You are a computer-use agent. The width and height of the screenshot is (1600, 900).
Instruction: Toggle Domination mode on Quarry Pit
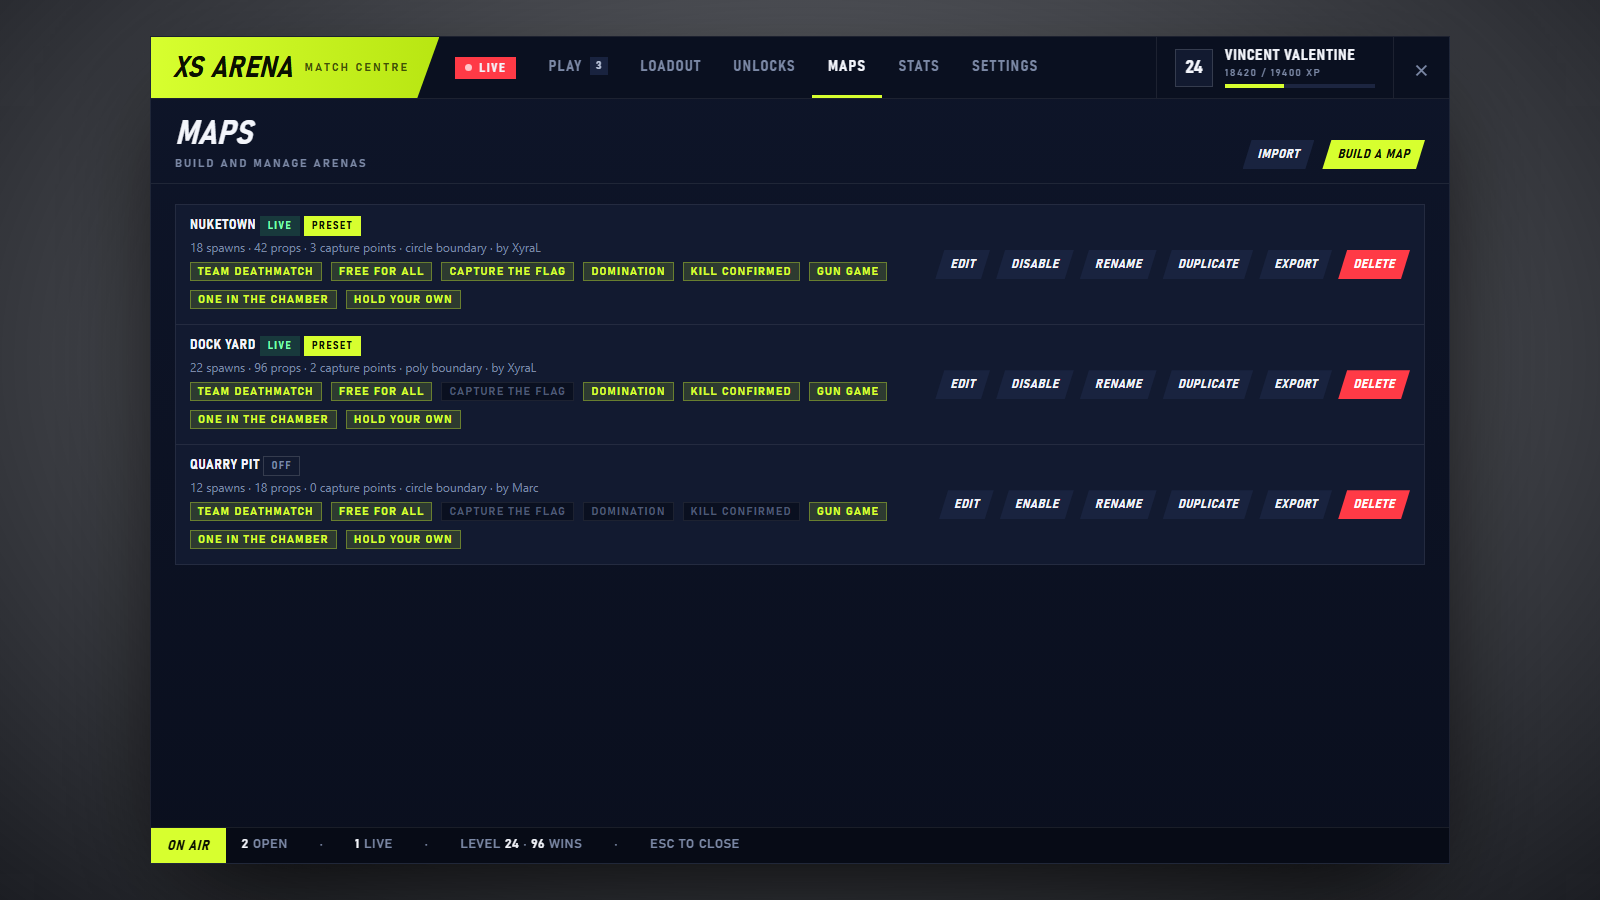[x=628, y=511]
